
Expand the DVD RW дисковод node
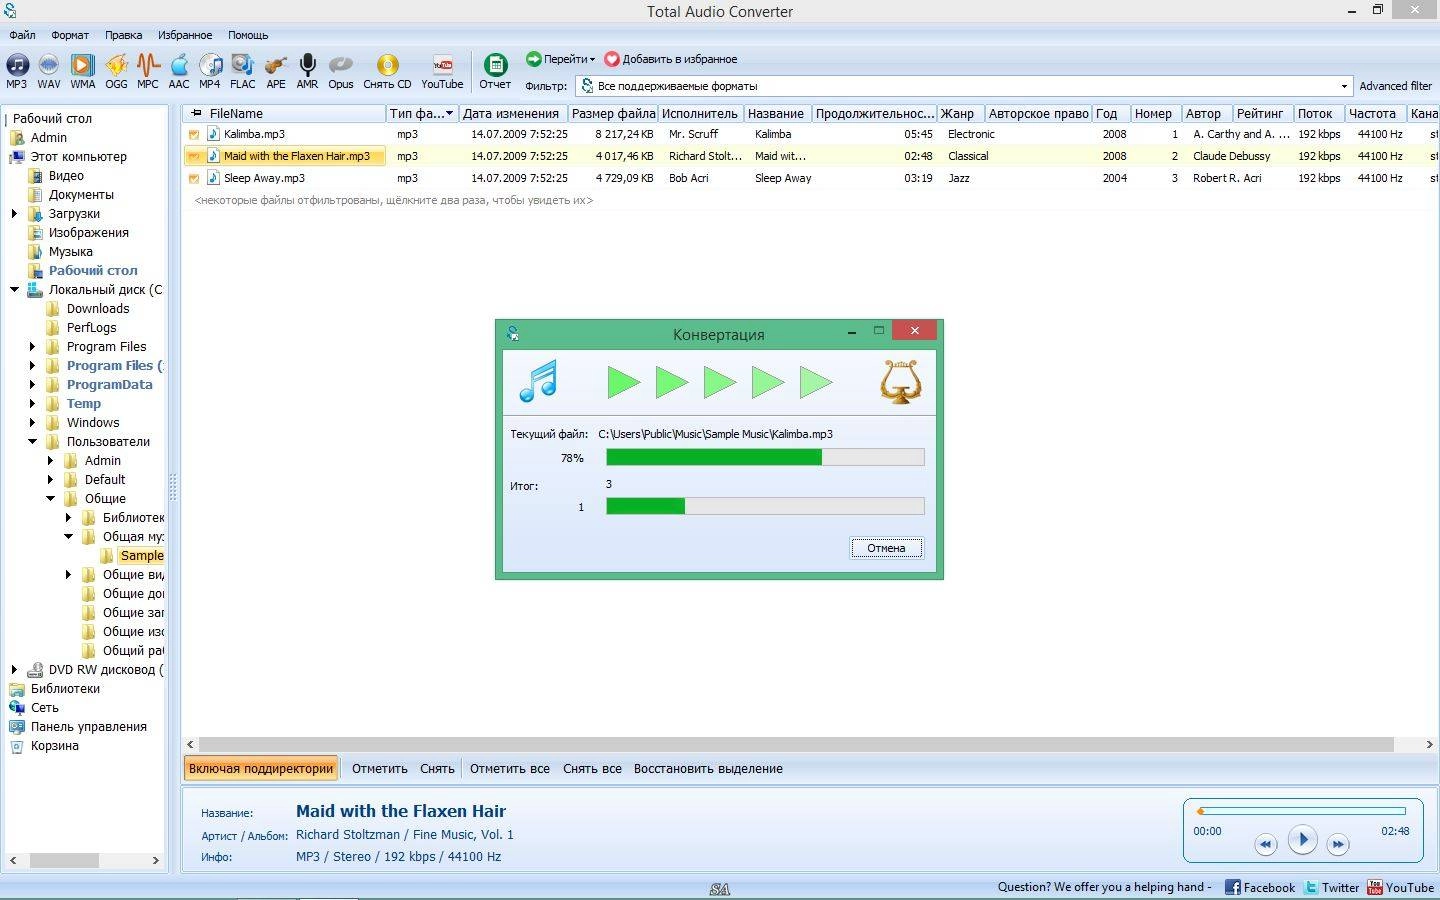pyautogui.click(x=14, y=670)
